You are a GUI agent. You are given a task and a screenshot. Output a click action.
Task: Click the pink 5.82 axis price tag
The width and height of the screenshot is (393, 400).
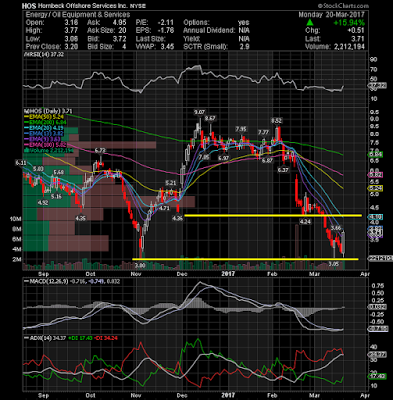[375, 175]
